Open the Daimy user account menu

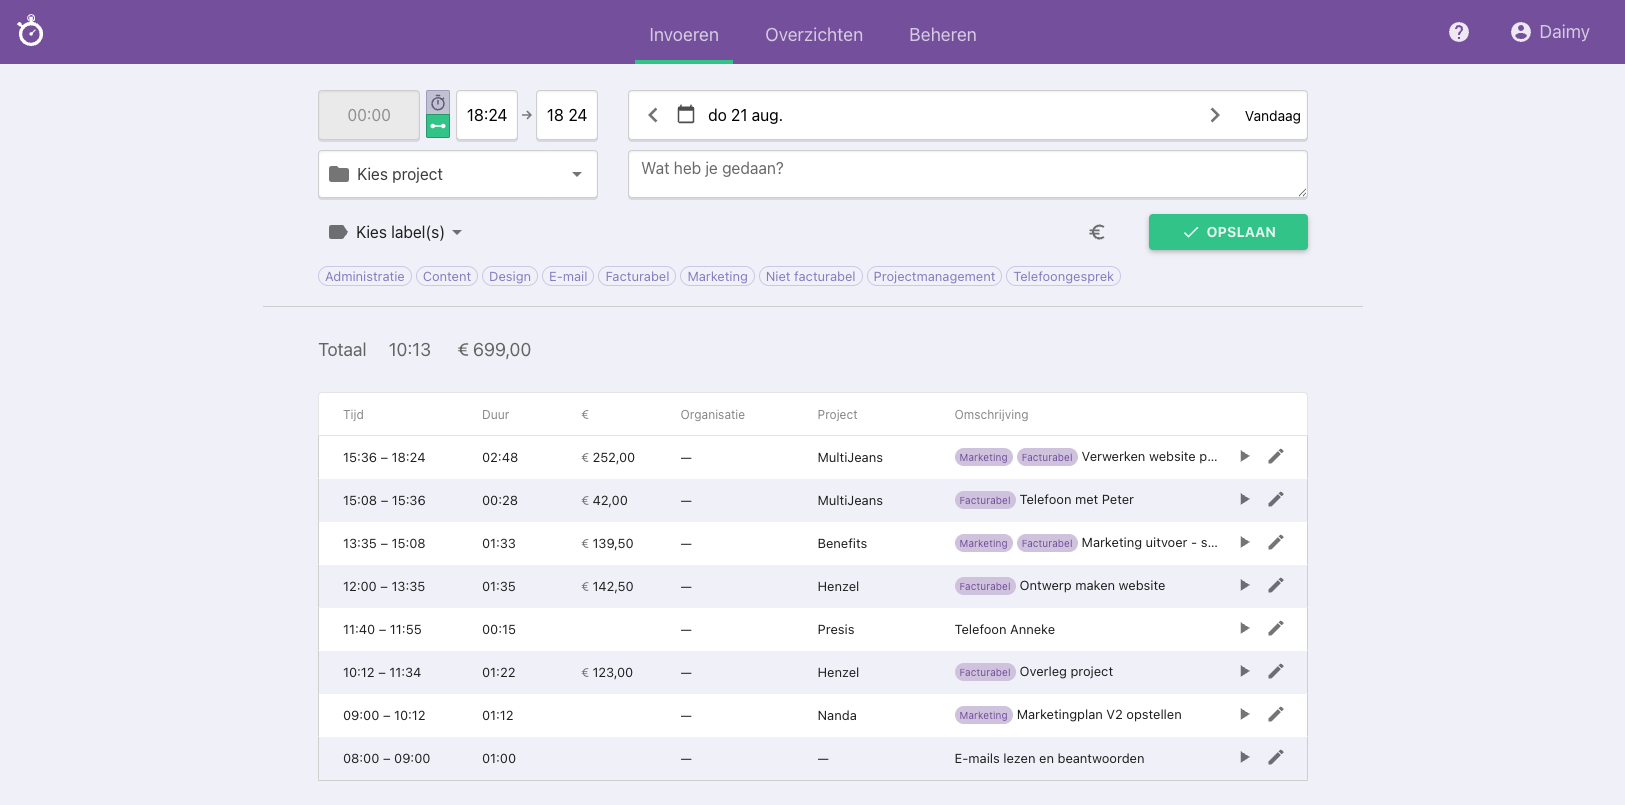(1550, 32)
